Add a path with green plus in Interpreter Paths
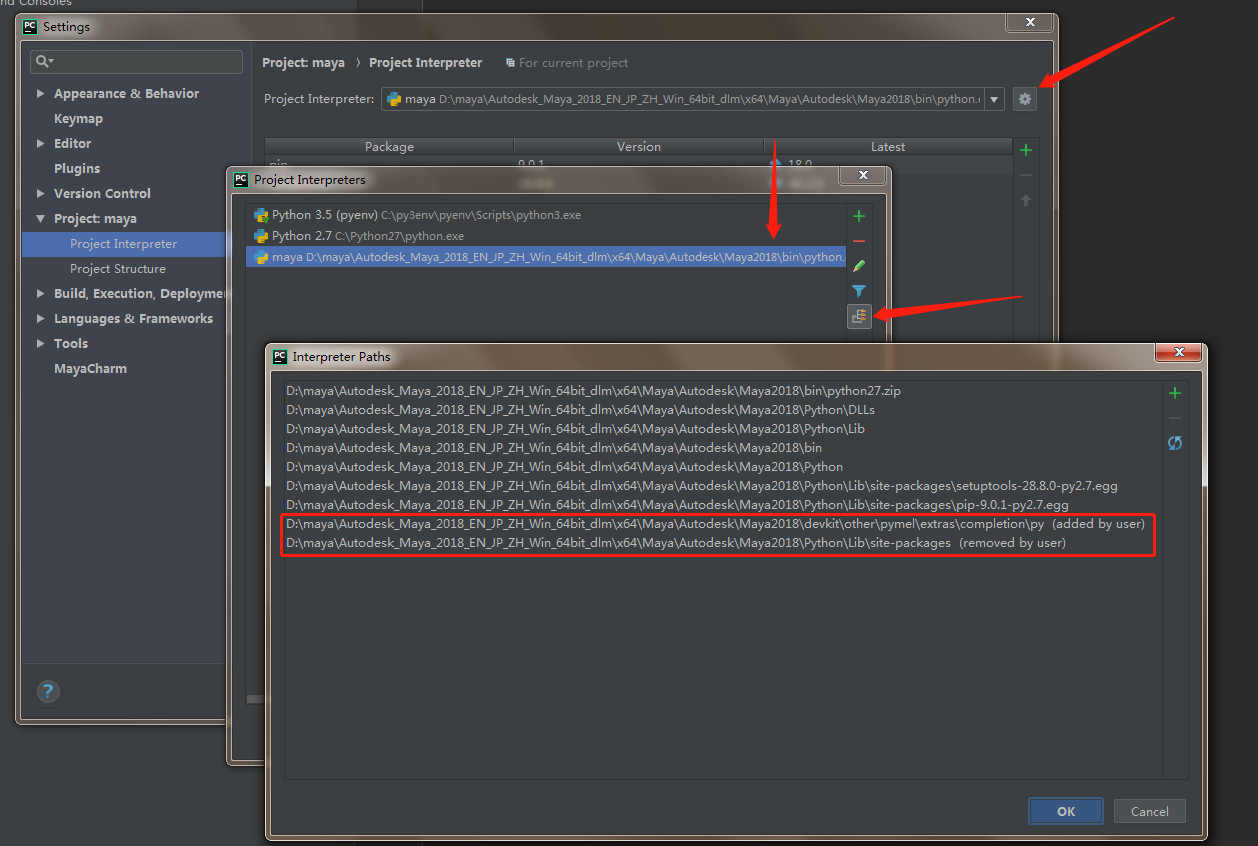The width and height of the screenshot is (1258, 846). [1175, 393]
